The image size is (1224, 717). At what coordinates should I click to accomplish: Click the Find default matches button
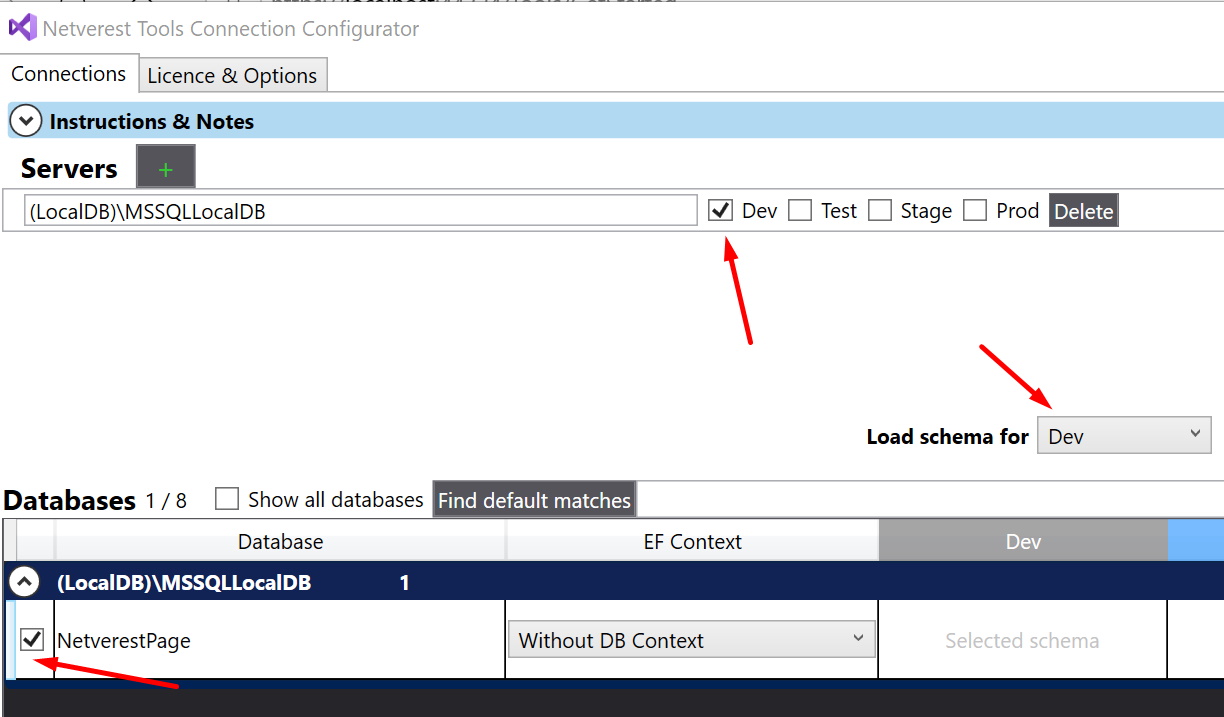click(x=534, y=500)
